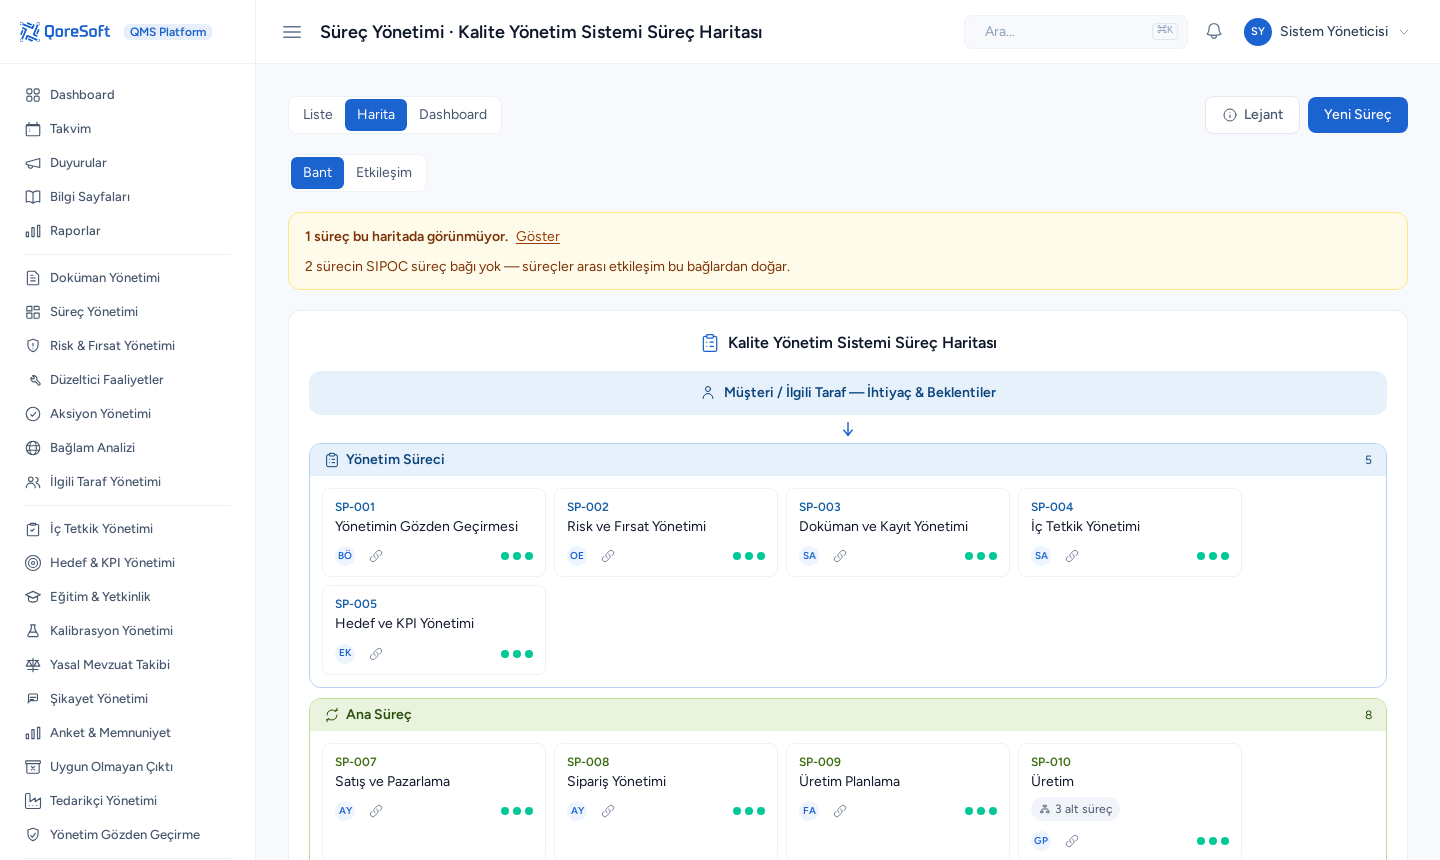Click the map title clipboard icon
The height and width of the screenshot is (860, 1440).
coord(710,343)
